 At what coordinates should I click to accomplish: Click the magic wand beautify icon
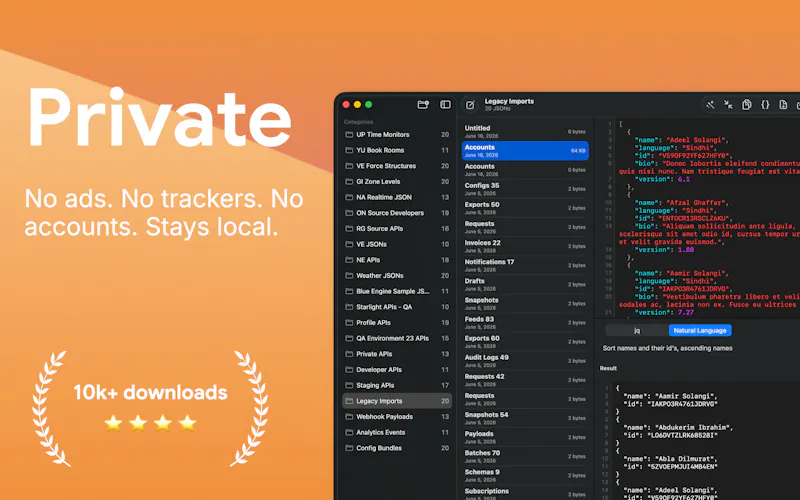[710, 105]
